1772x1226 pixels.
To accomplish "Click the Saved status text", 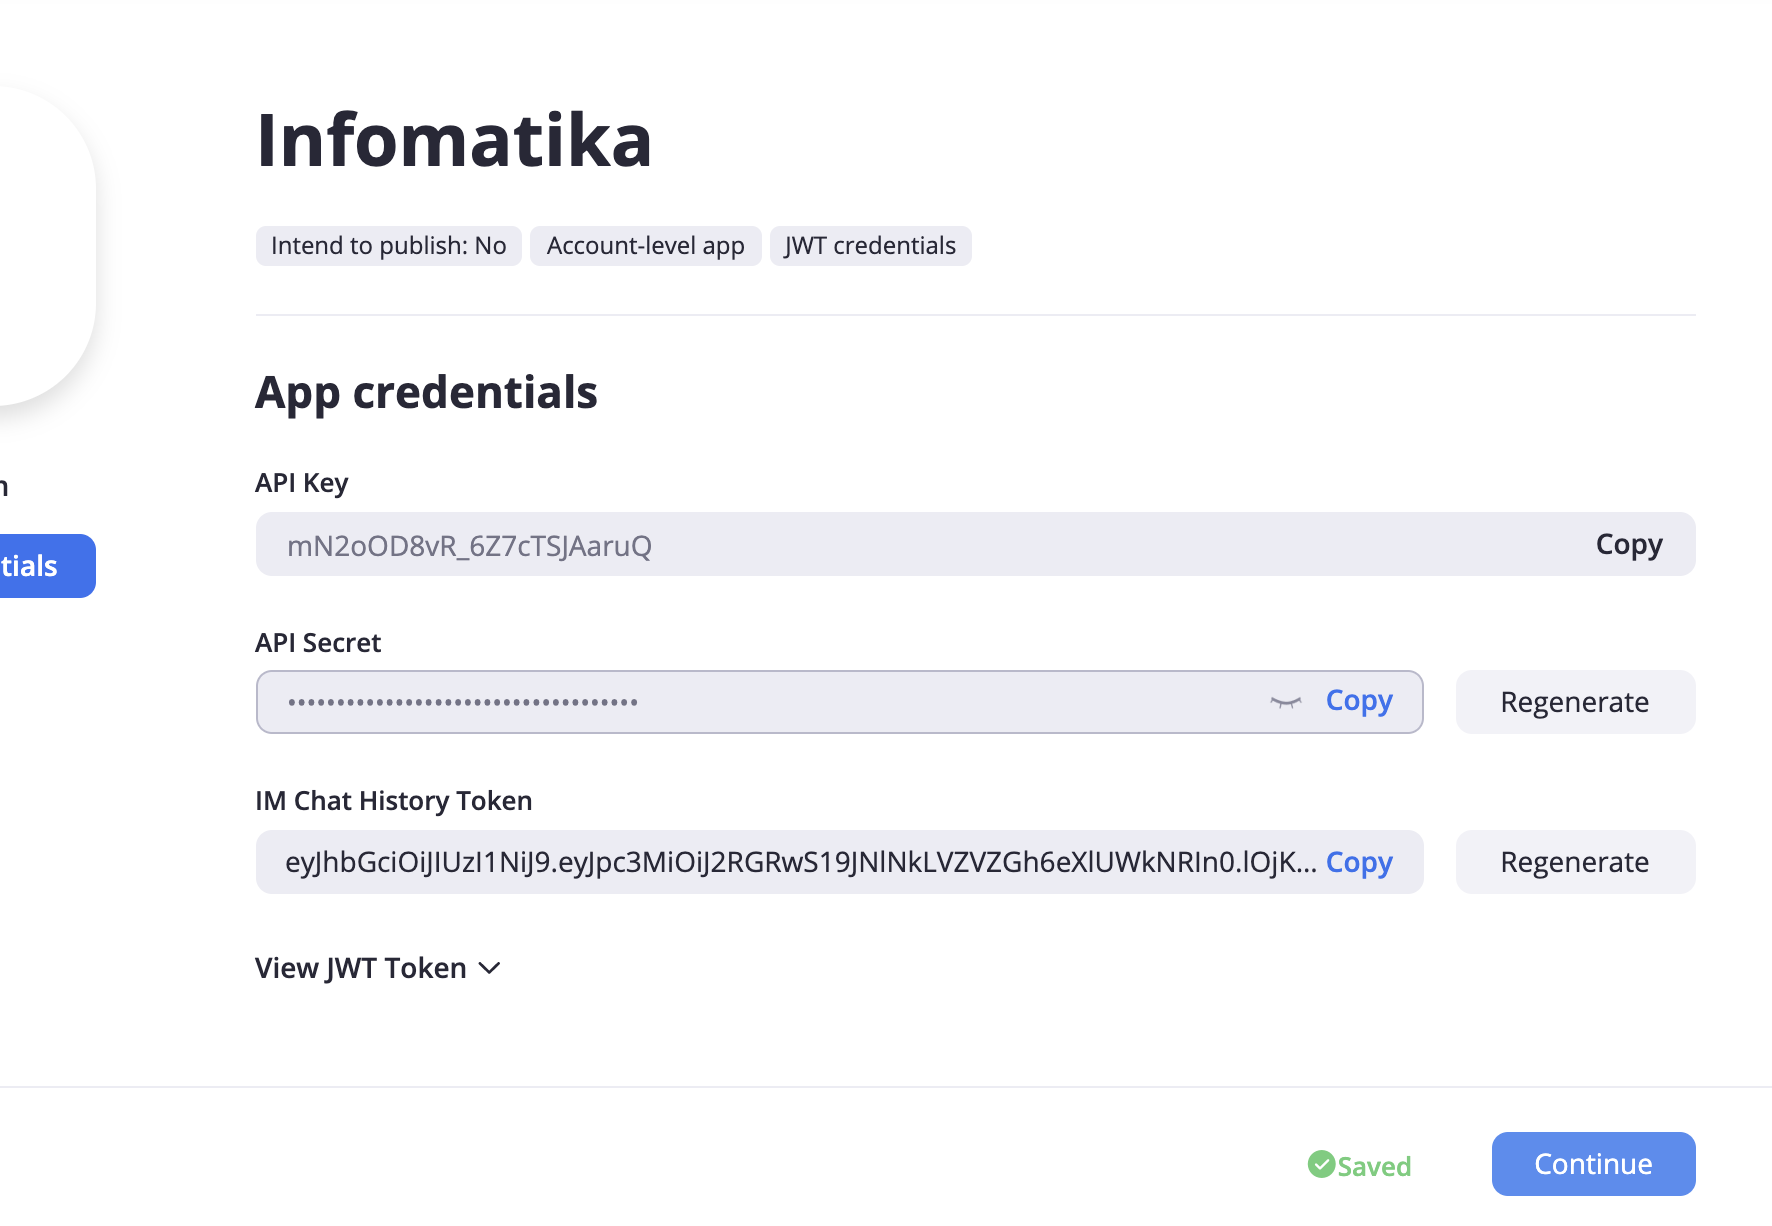I will (x=1374, y=1166).
